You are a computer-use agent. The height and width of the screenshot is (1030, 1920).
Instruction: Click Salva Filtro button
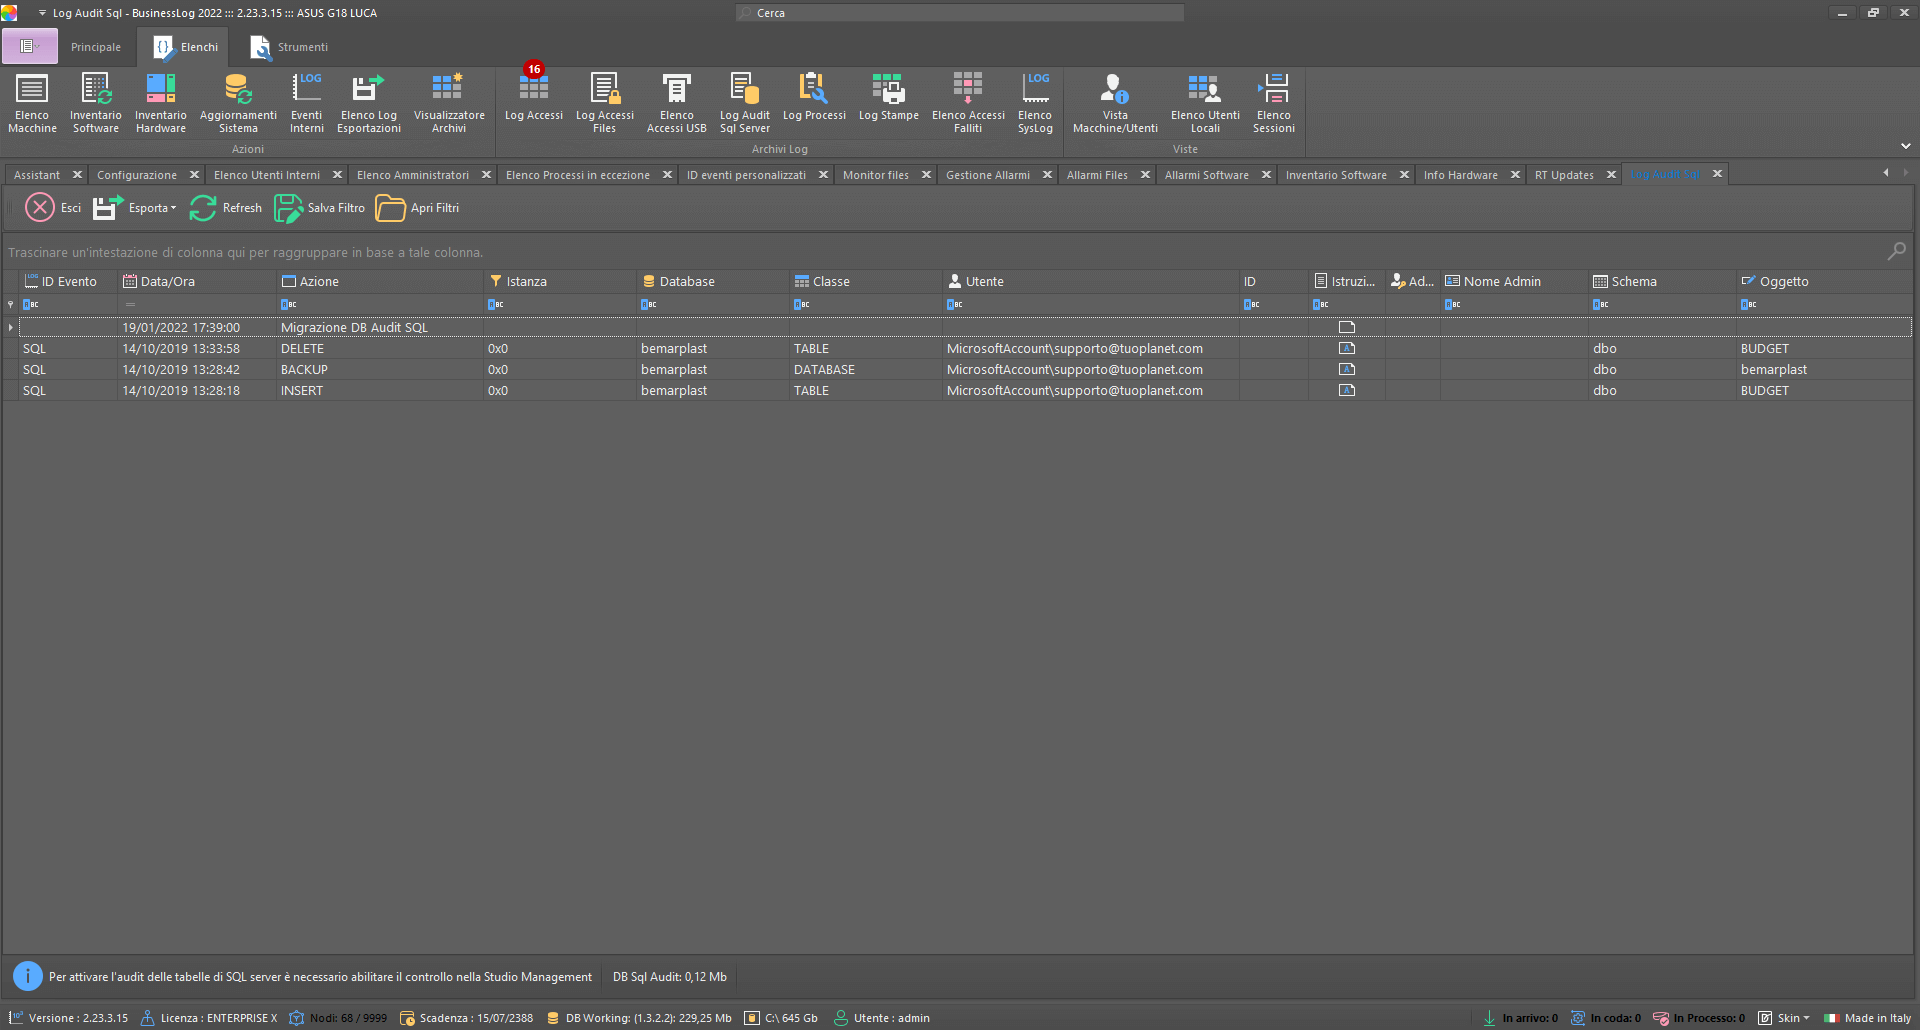pyautogui.click(x=320, y=208)
